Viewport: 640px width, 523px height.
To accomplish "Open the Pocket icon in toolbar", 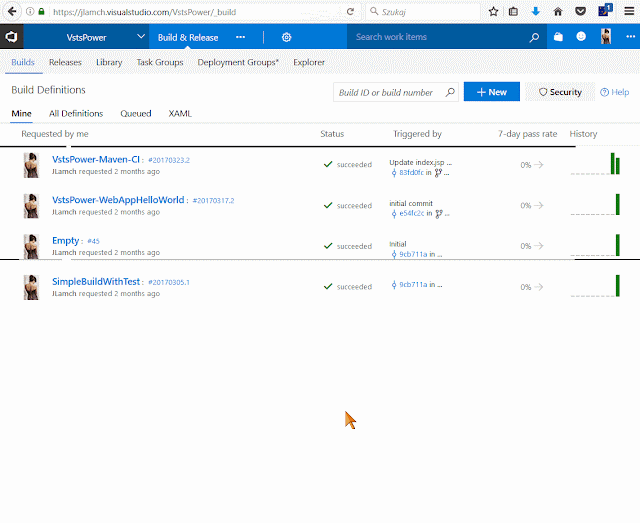I will coord(580,11).
